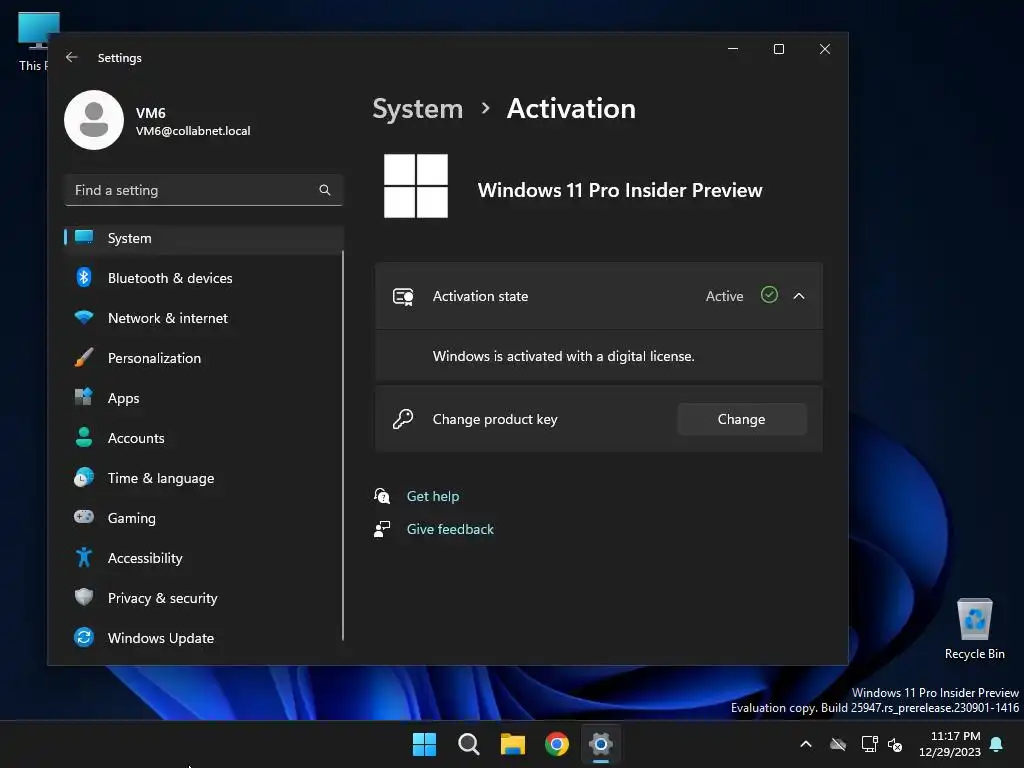Click the settings sidebar scrollbar
Image resolution: width=1024 pixels, height=768 pixels.
343,446
